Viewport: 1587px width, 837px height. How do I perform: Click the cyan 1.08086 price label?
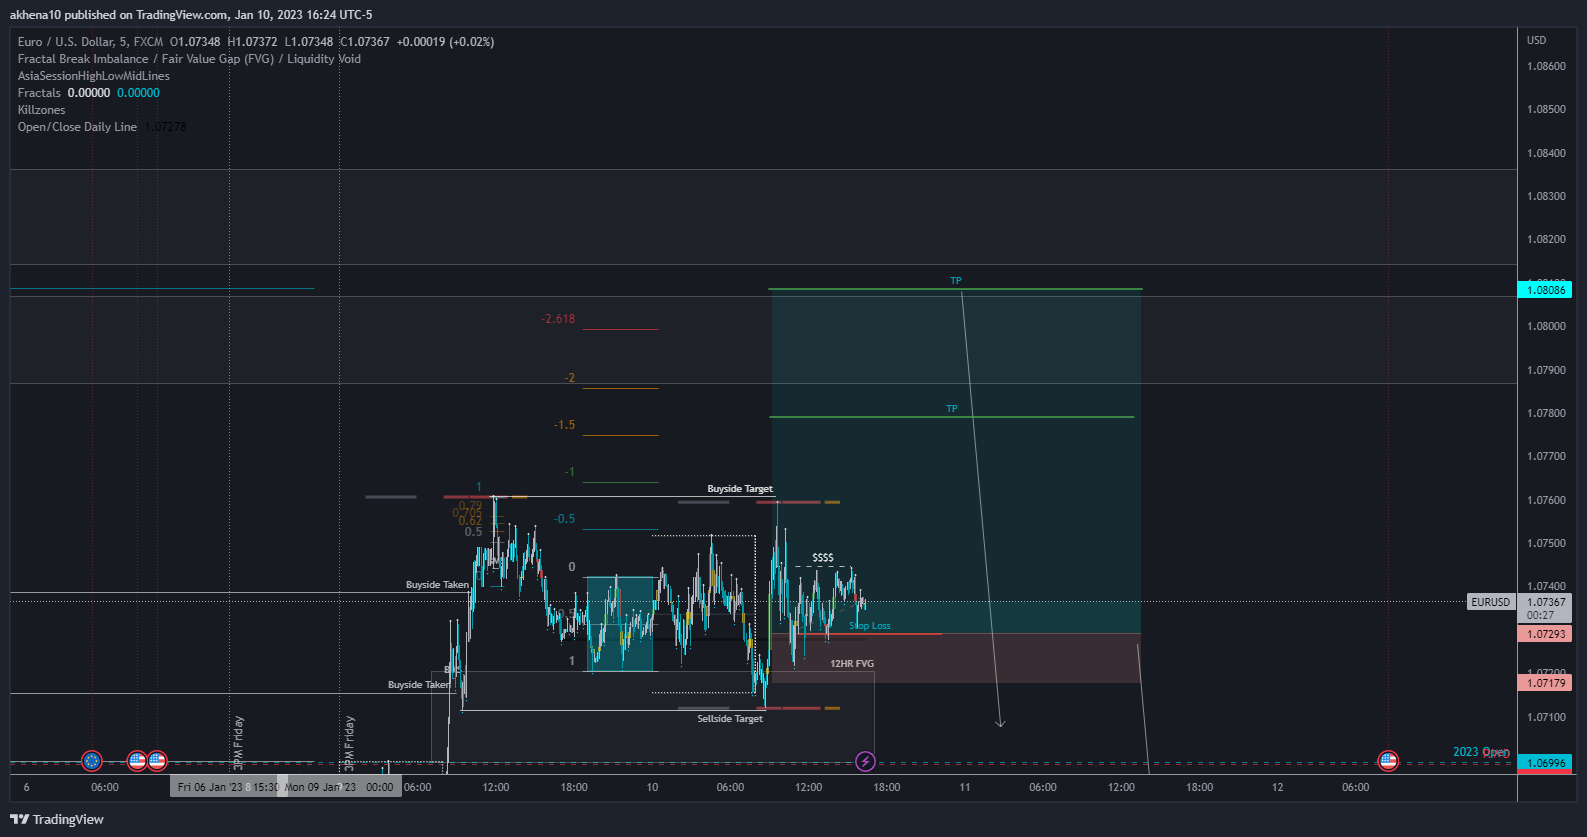[x=1545, y=290]
